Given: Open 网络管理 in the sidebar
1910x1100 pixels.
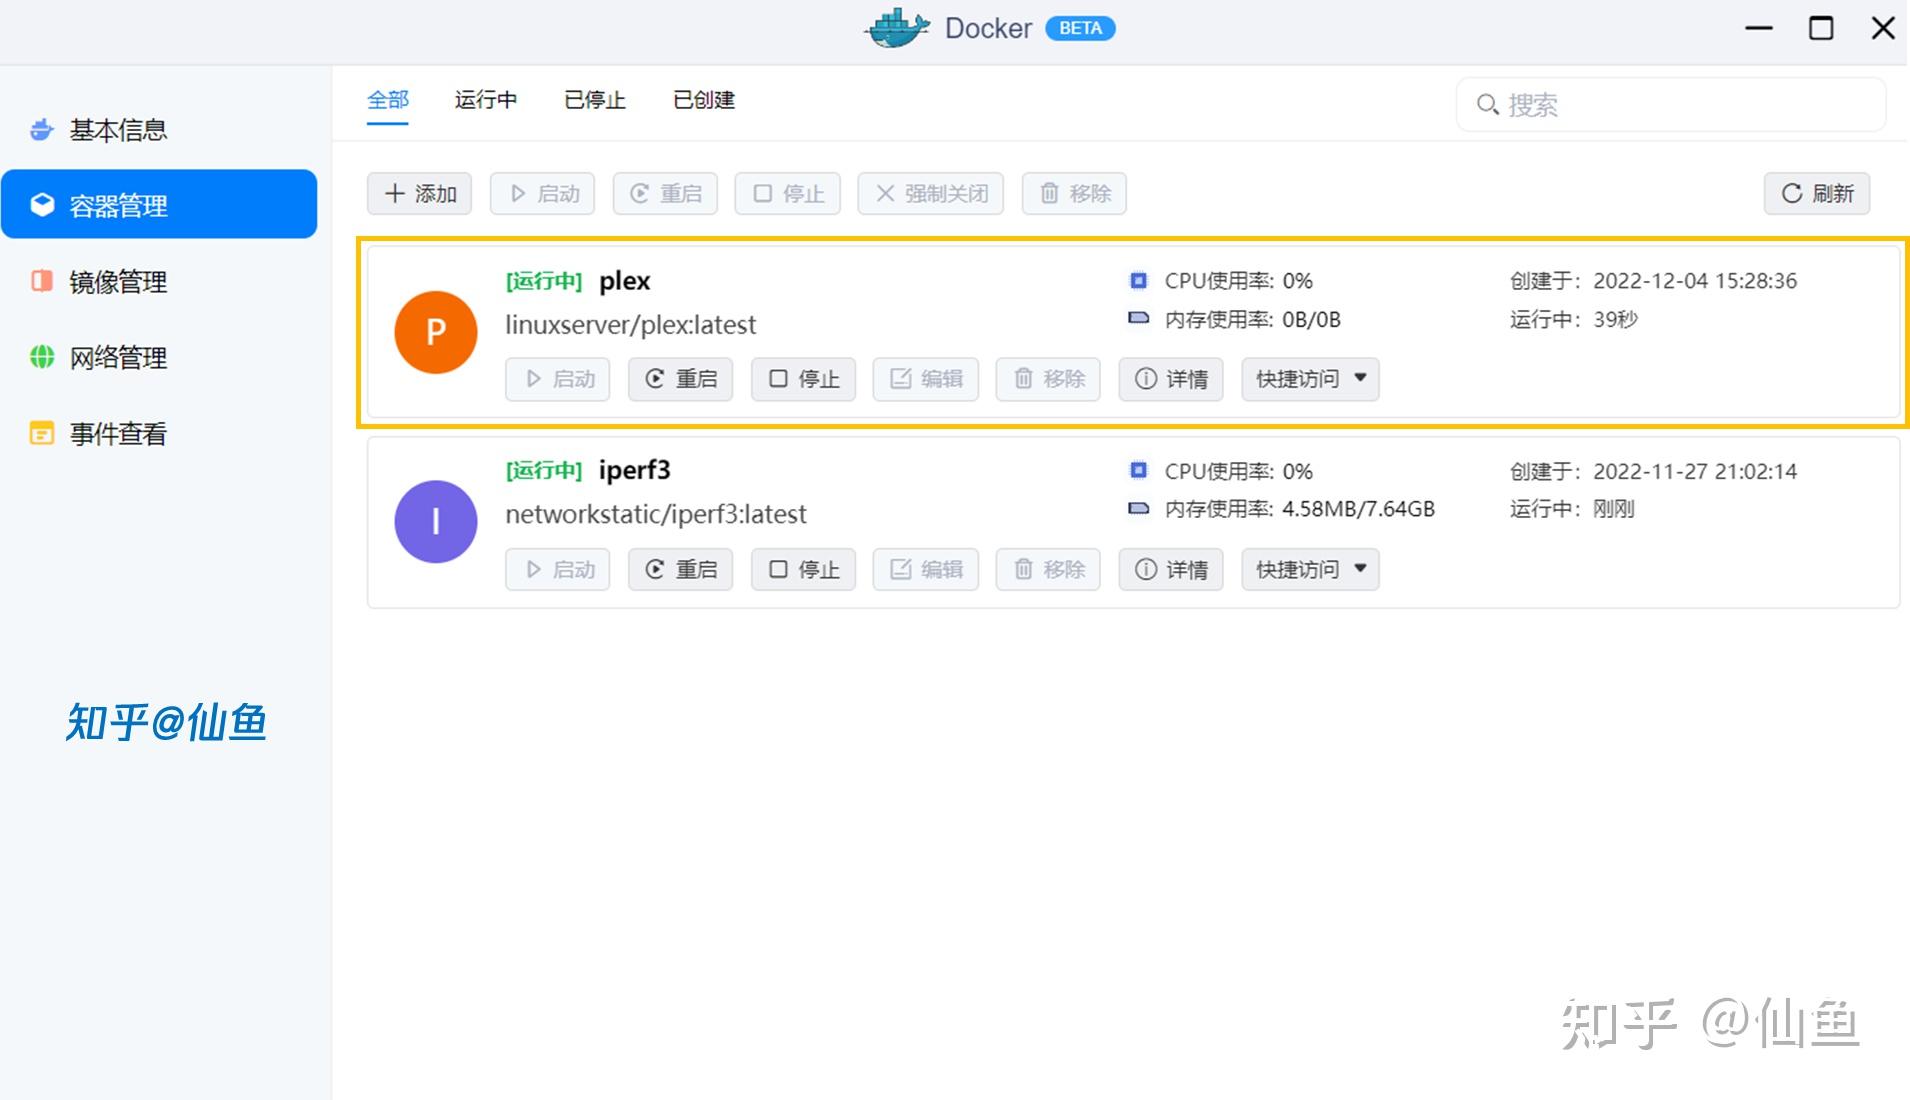Looking at the screenshot, I should click(x=159, y=357).
